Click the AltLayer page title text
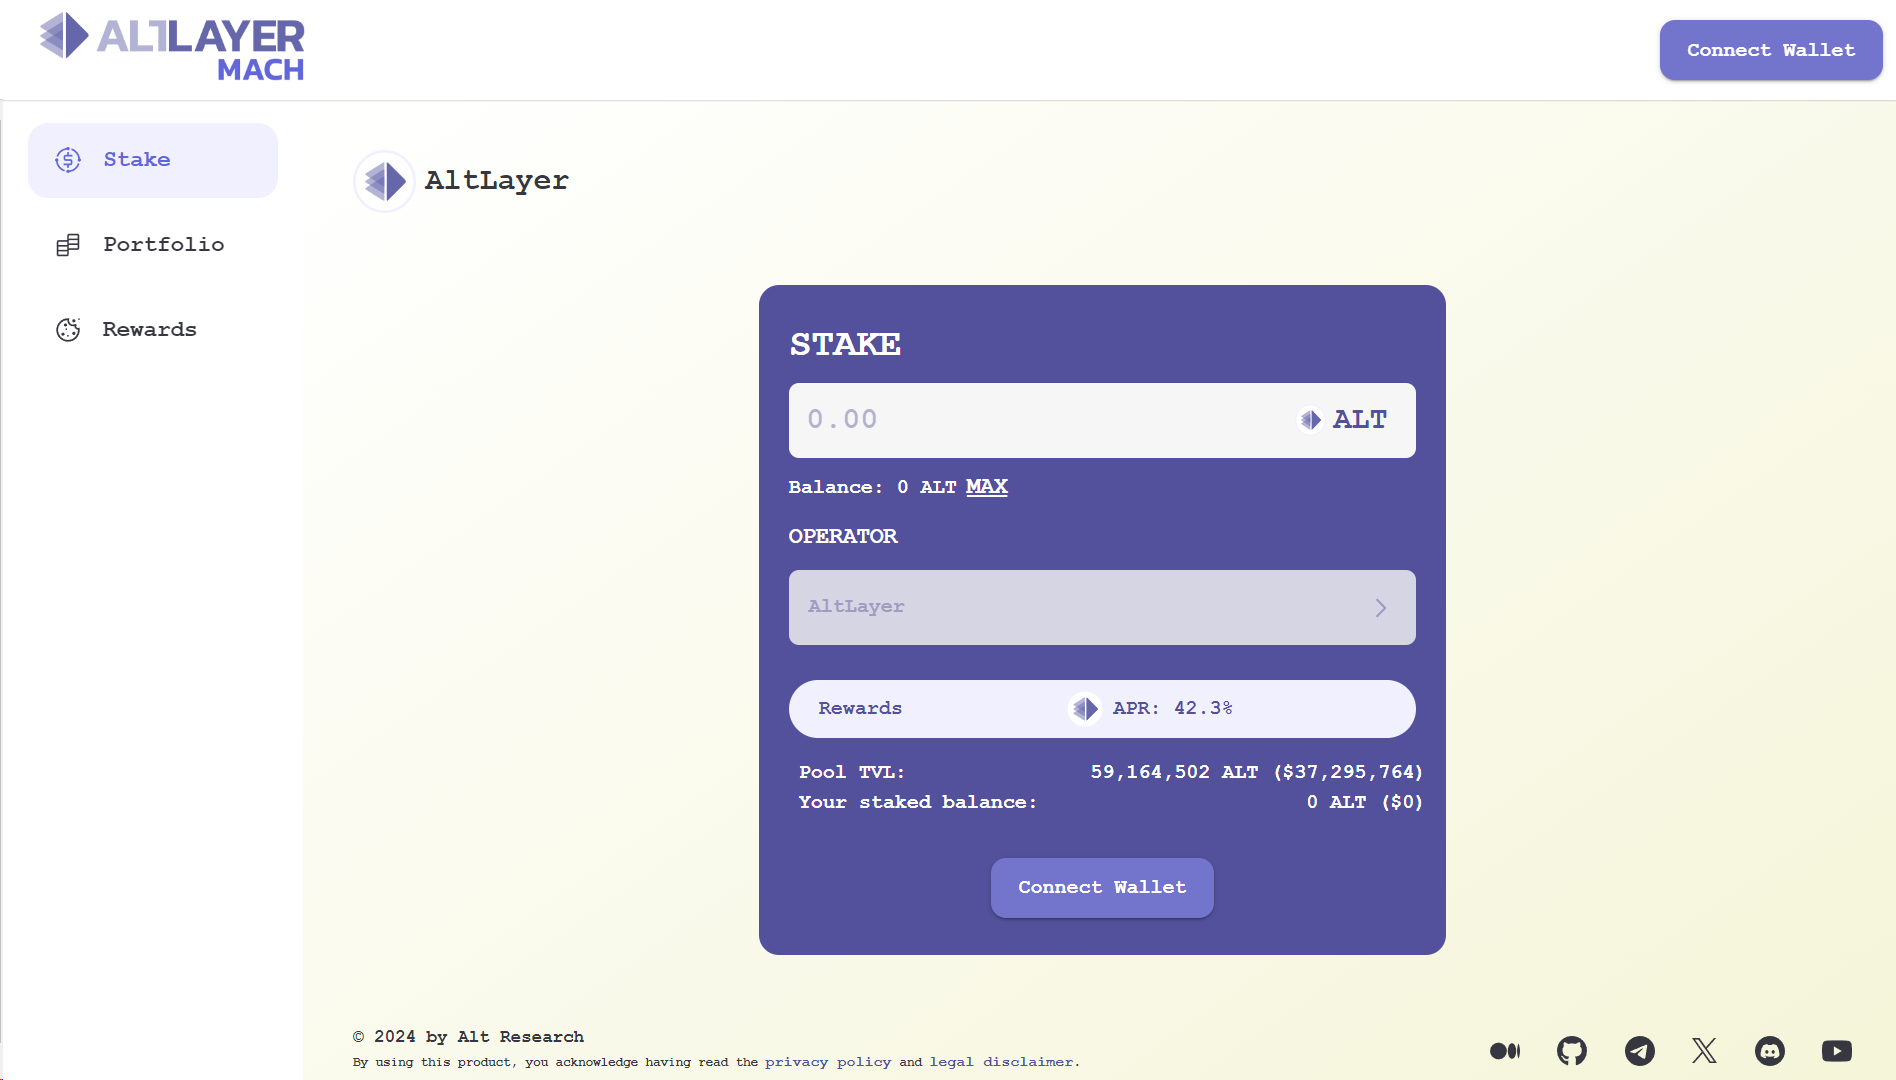This screenshot has height=1080, width=1896. pyautogui.click(x=497, y=181)
